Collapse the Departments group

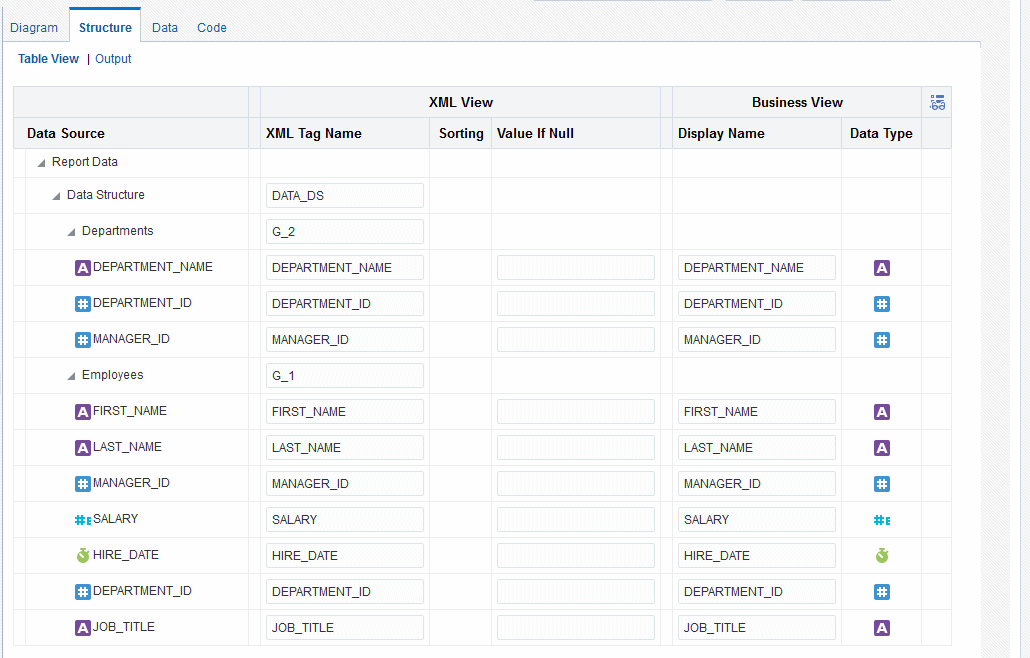point(69,231)
